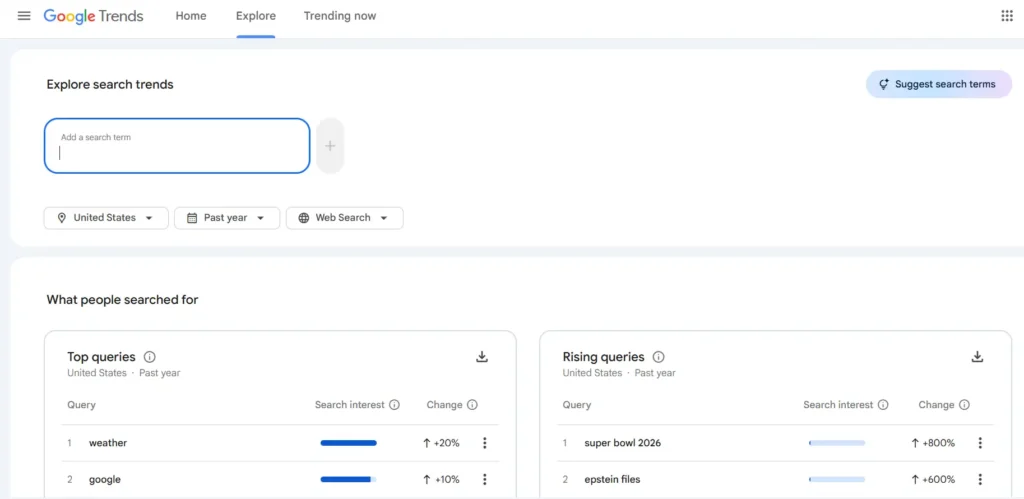Download the Rising queries data
The height and width of the screenshot is (499, 1024).
pyautogui.click(x=977, y=357)
